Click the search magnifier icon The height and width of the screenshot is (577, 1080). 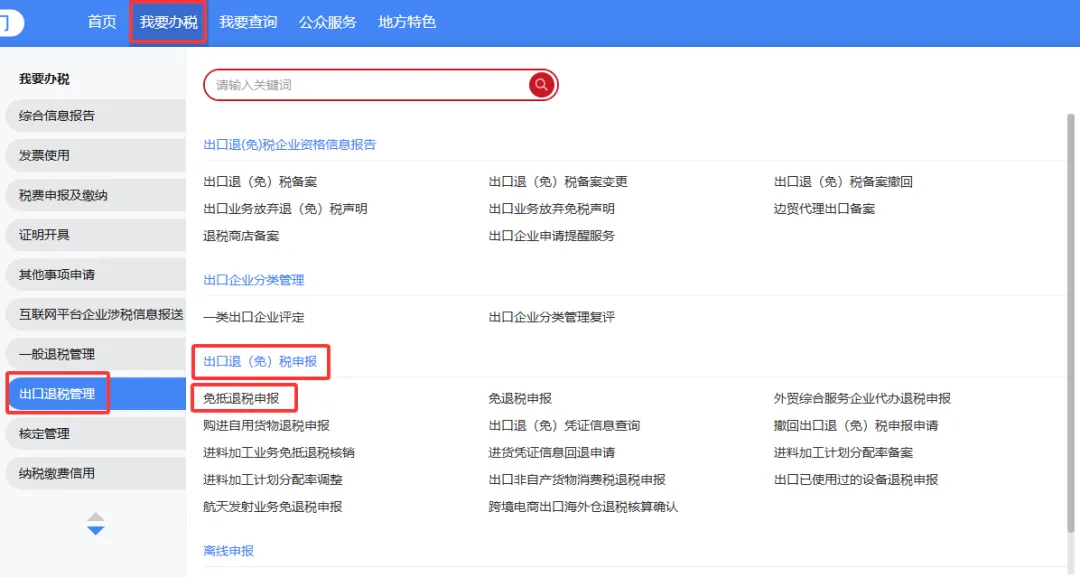[x=541, y=85]
